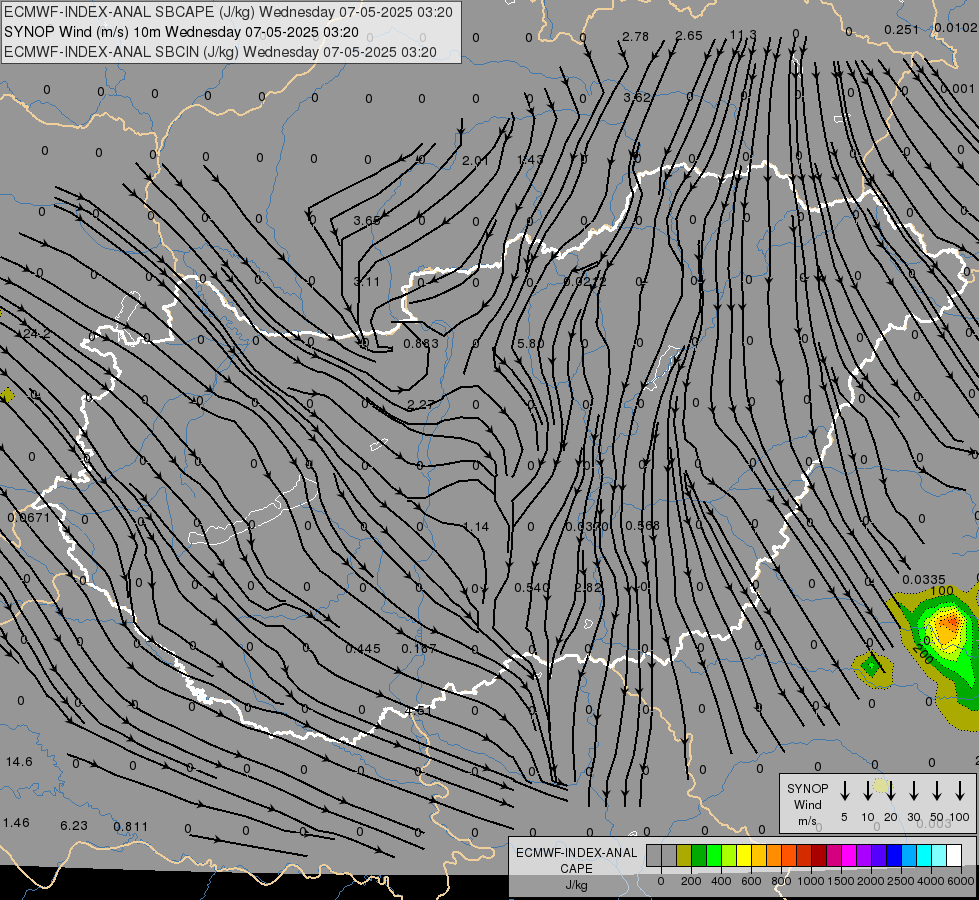The height and width of the screenshot is (900, 979).
Task: Click the 5 m/s wind arrow in legend
Action: [x=845, y=790]
